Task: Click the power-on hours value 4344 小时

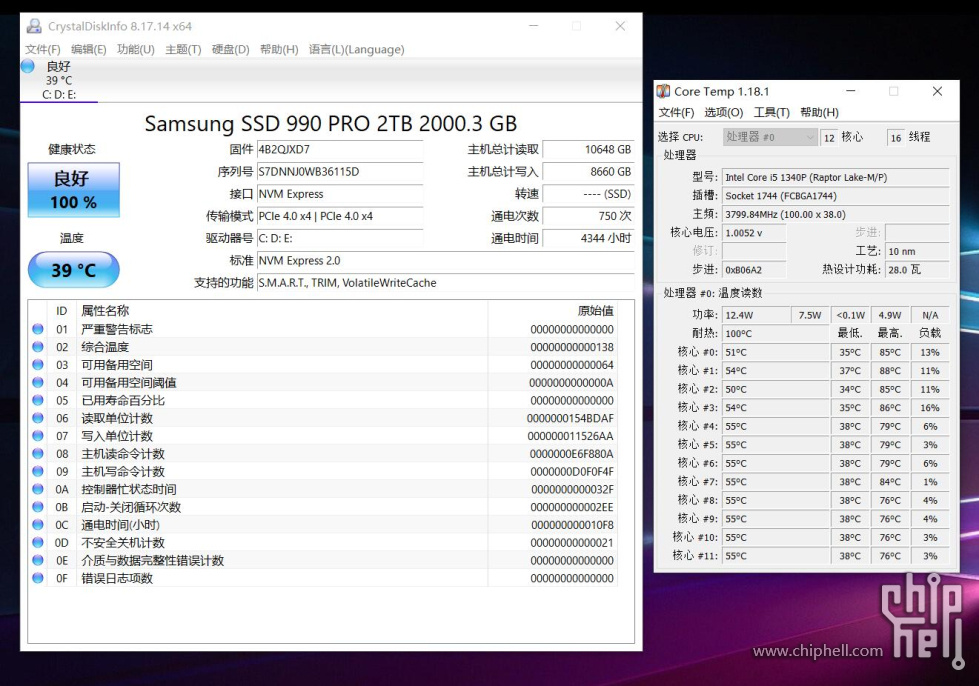Action: pyautogui.click(x=588, y=238)
